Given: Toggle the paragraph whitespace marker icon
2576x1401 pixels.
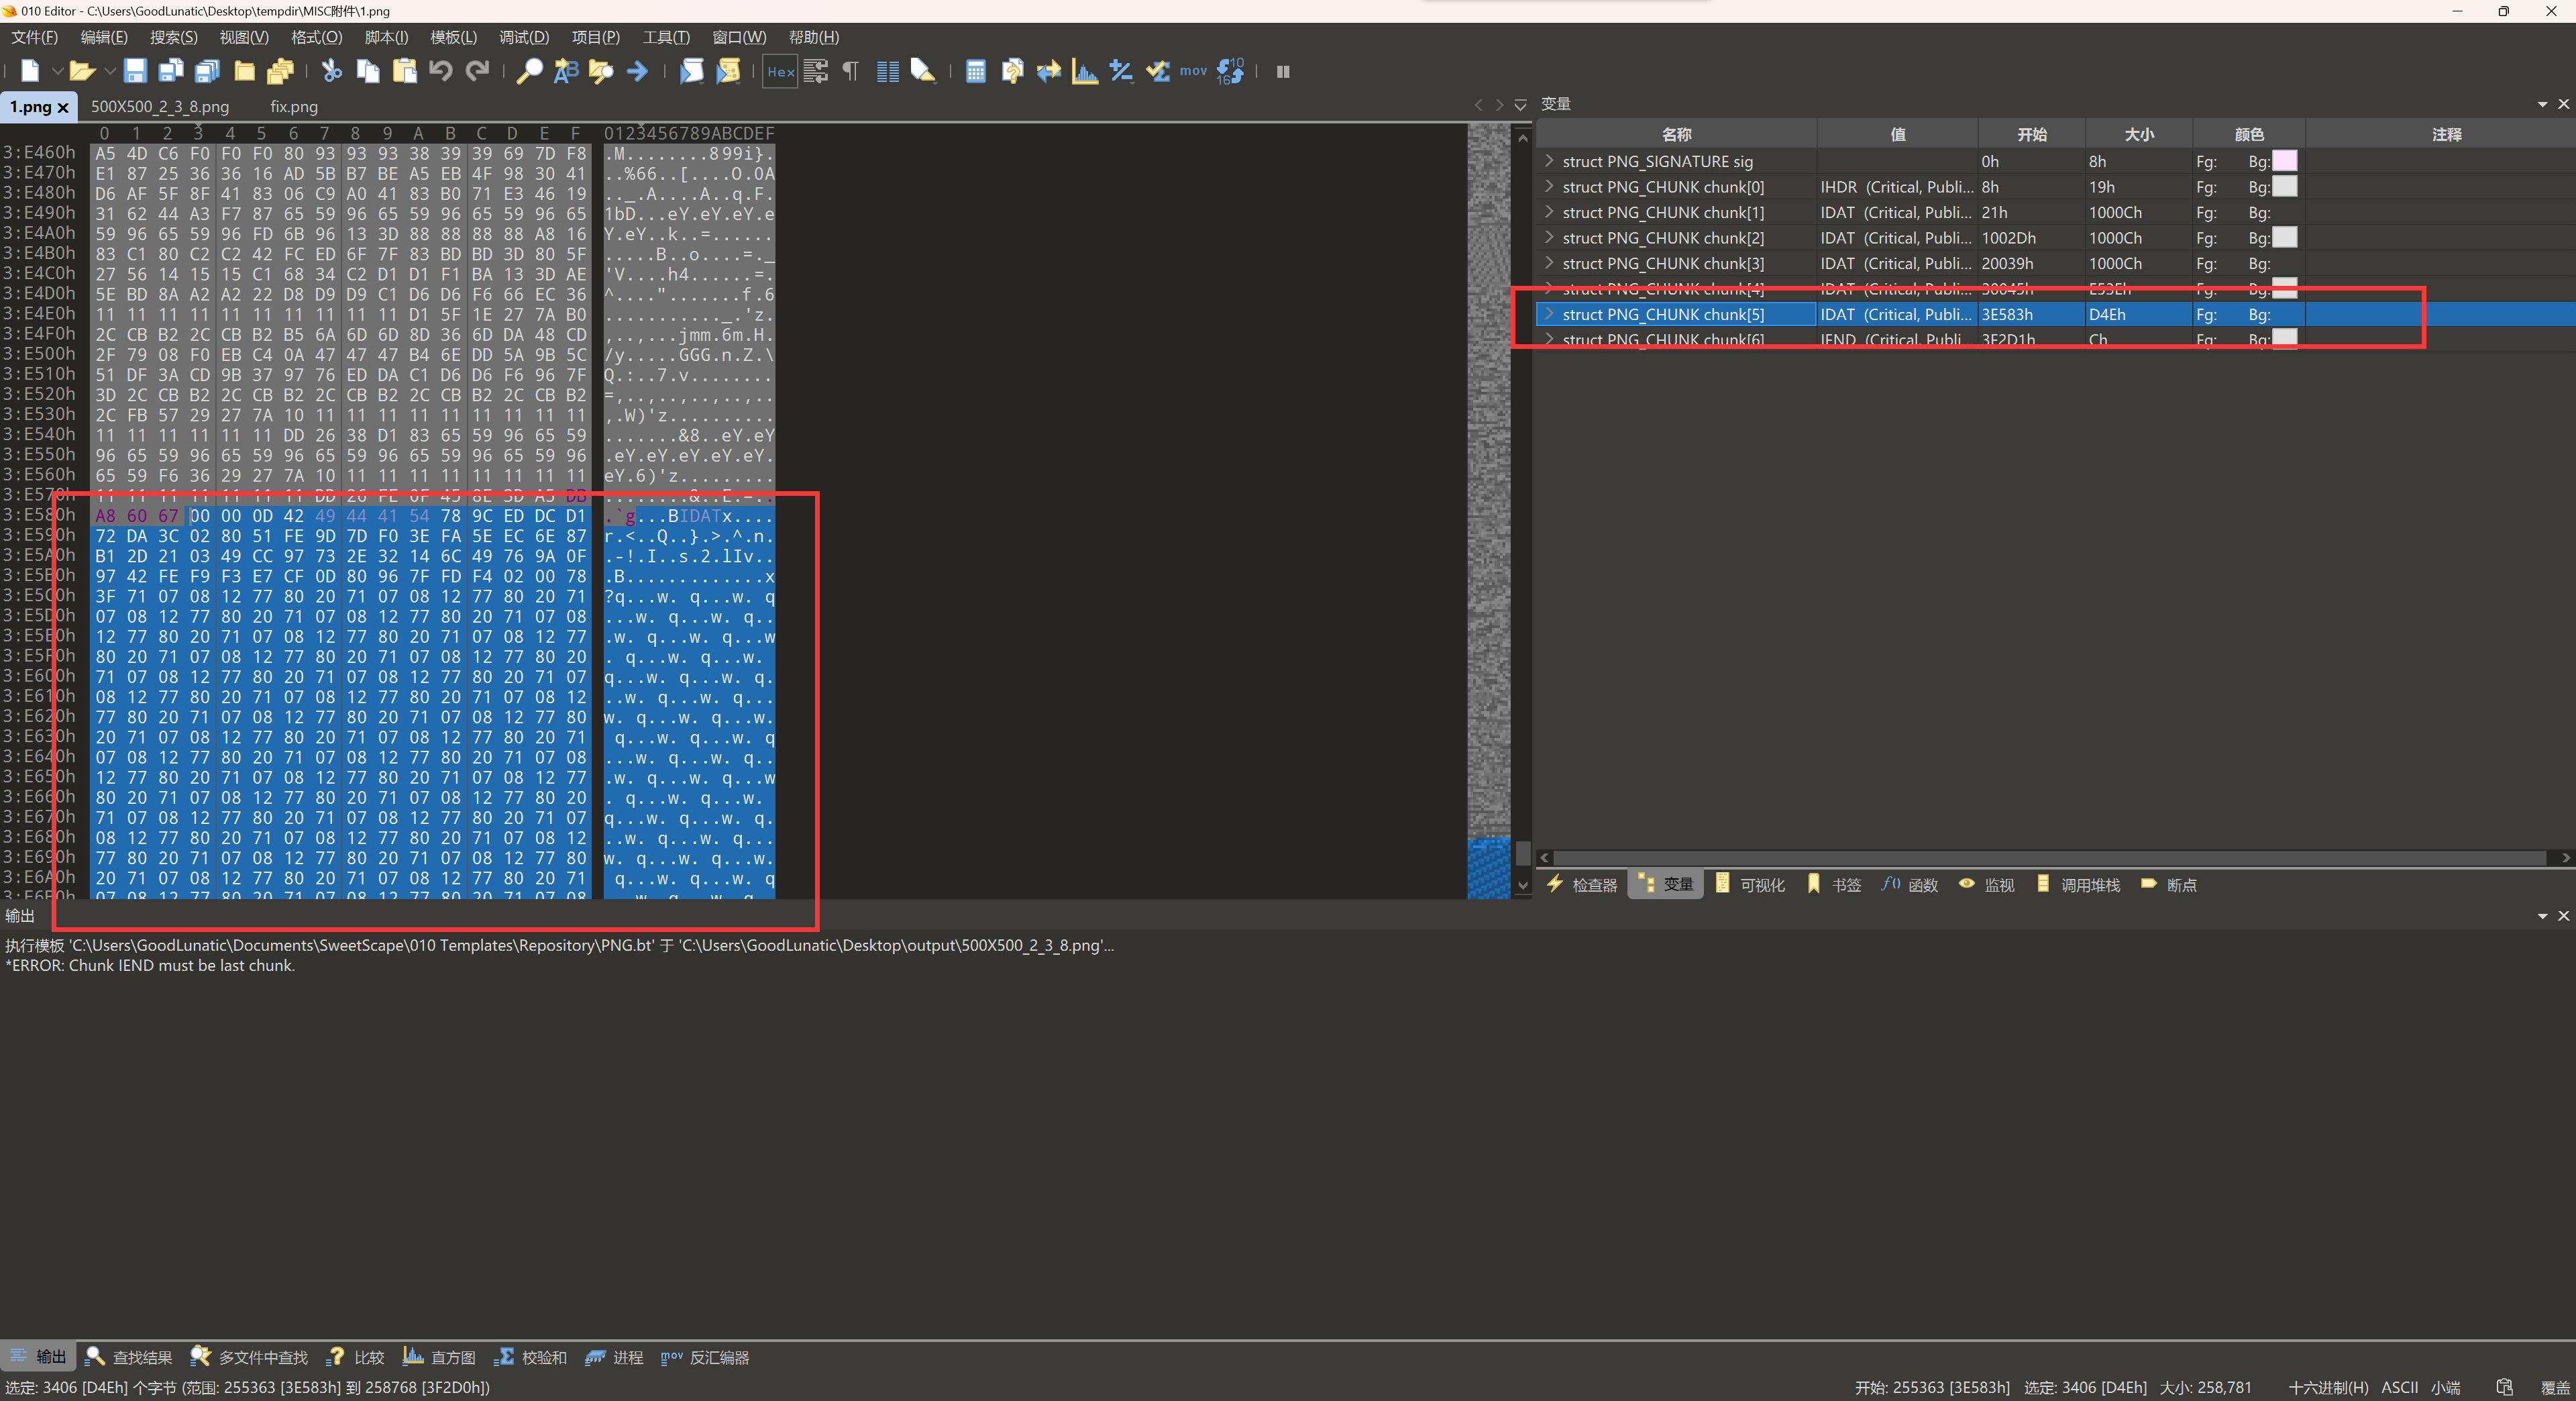Looking at the screenshot, I should pos(851,71).
